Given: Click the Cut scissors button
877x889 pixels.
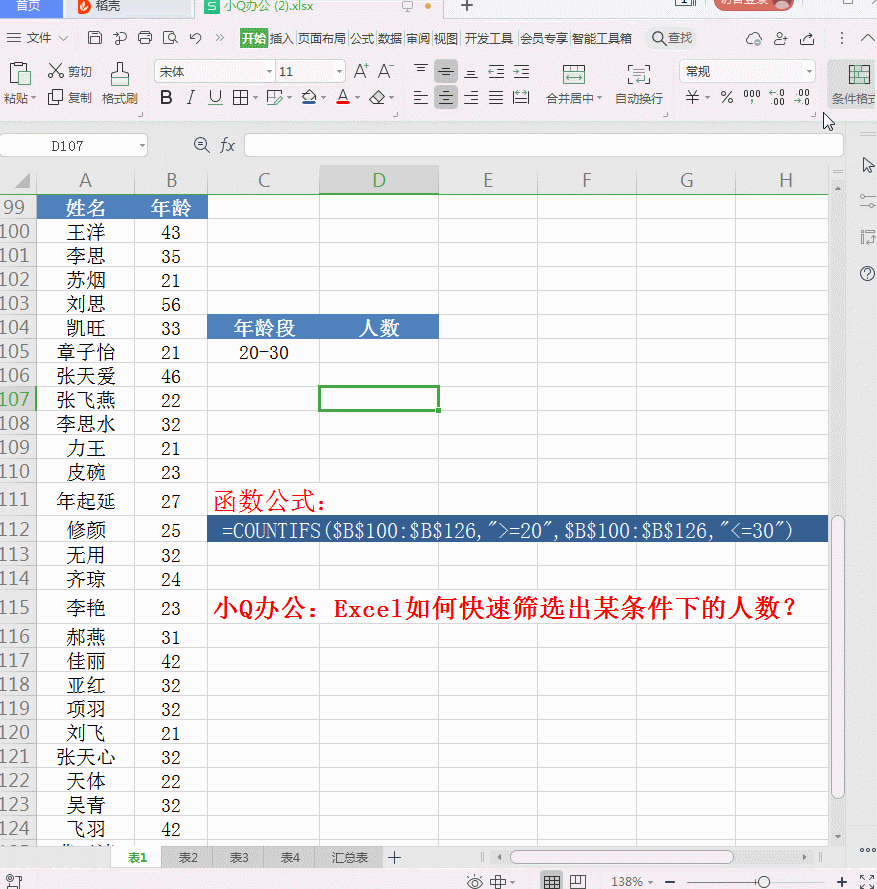Looking at the screenshot, I should (x=70, y=71).
